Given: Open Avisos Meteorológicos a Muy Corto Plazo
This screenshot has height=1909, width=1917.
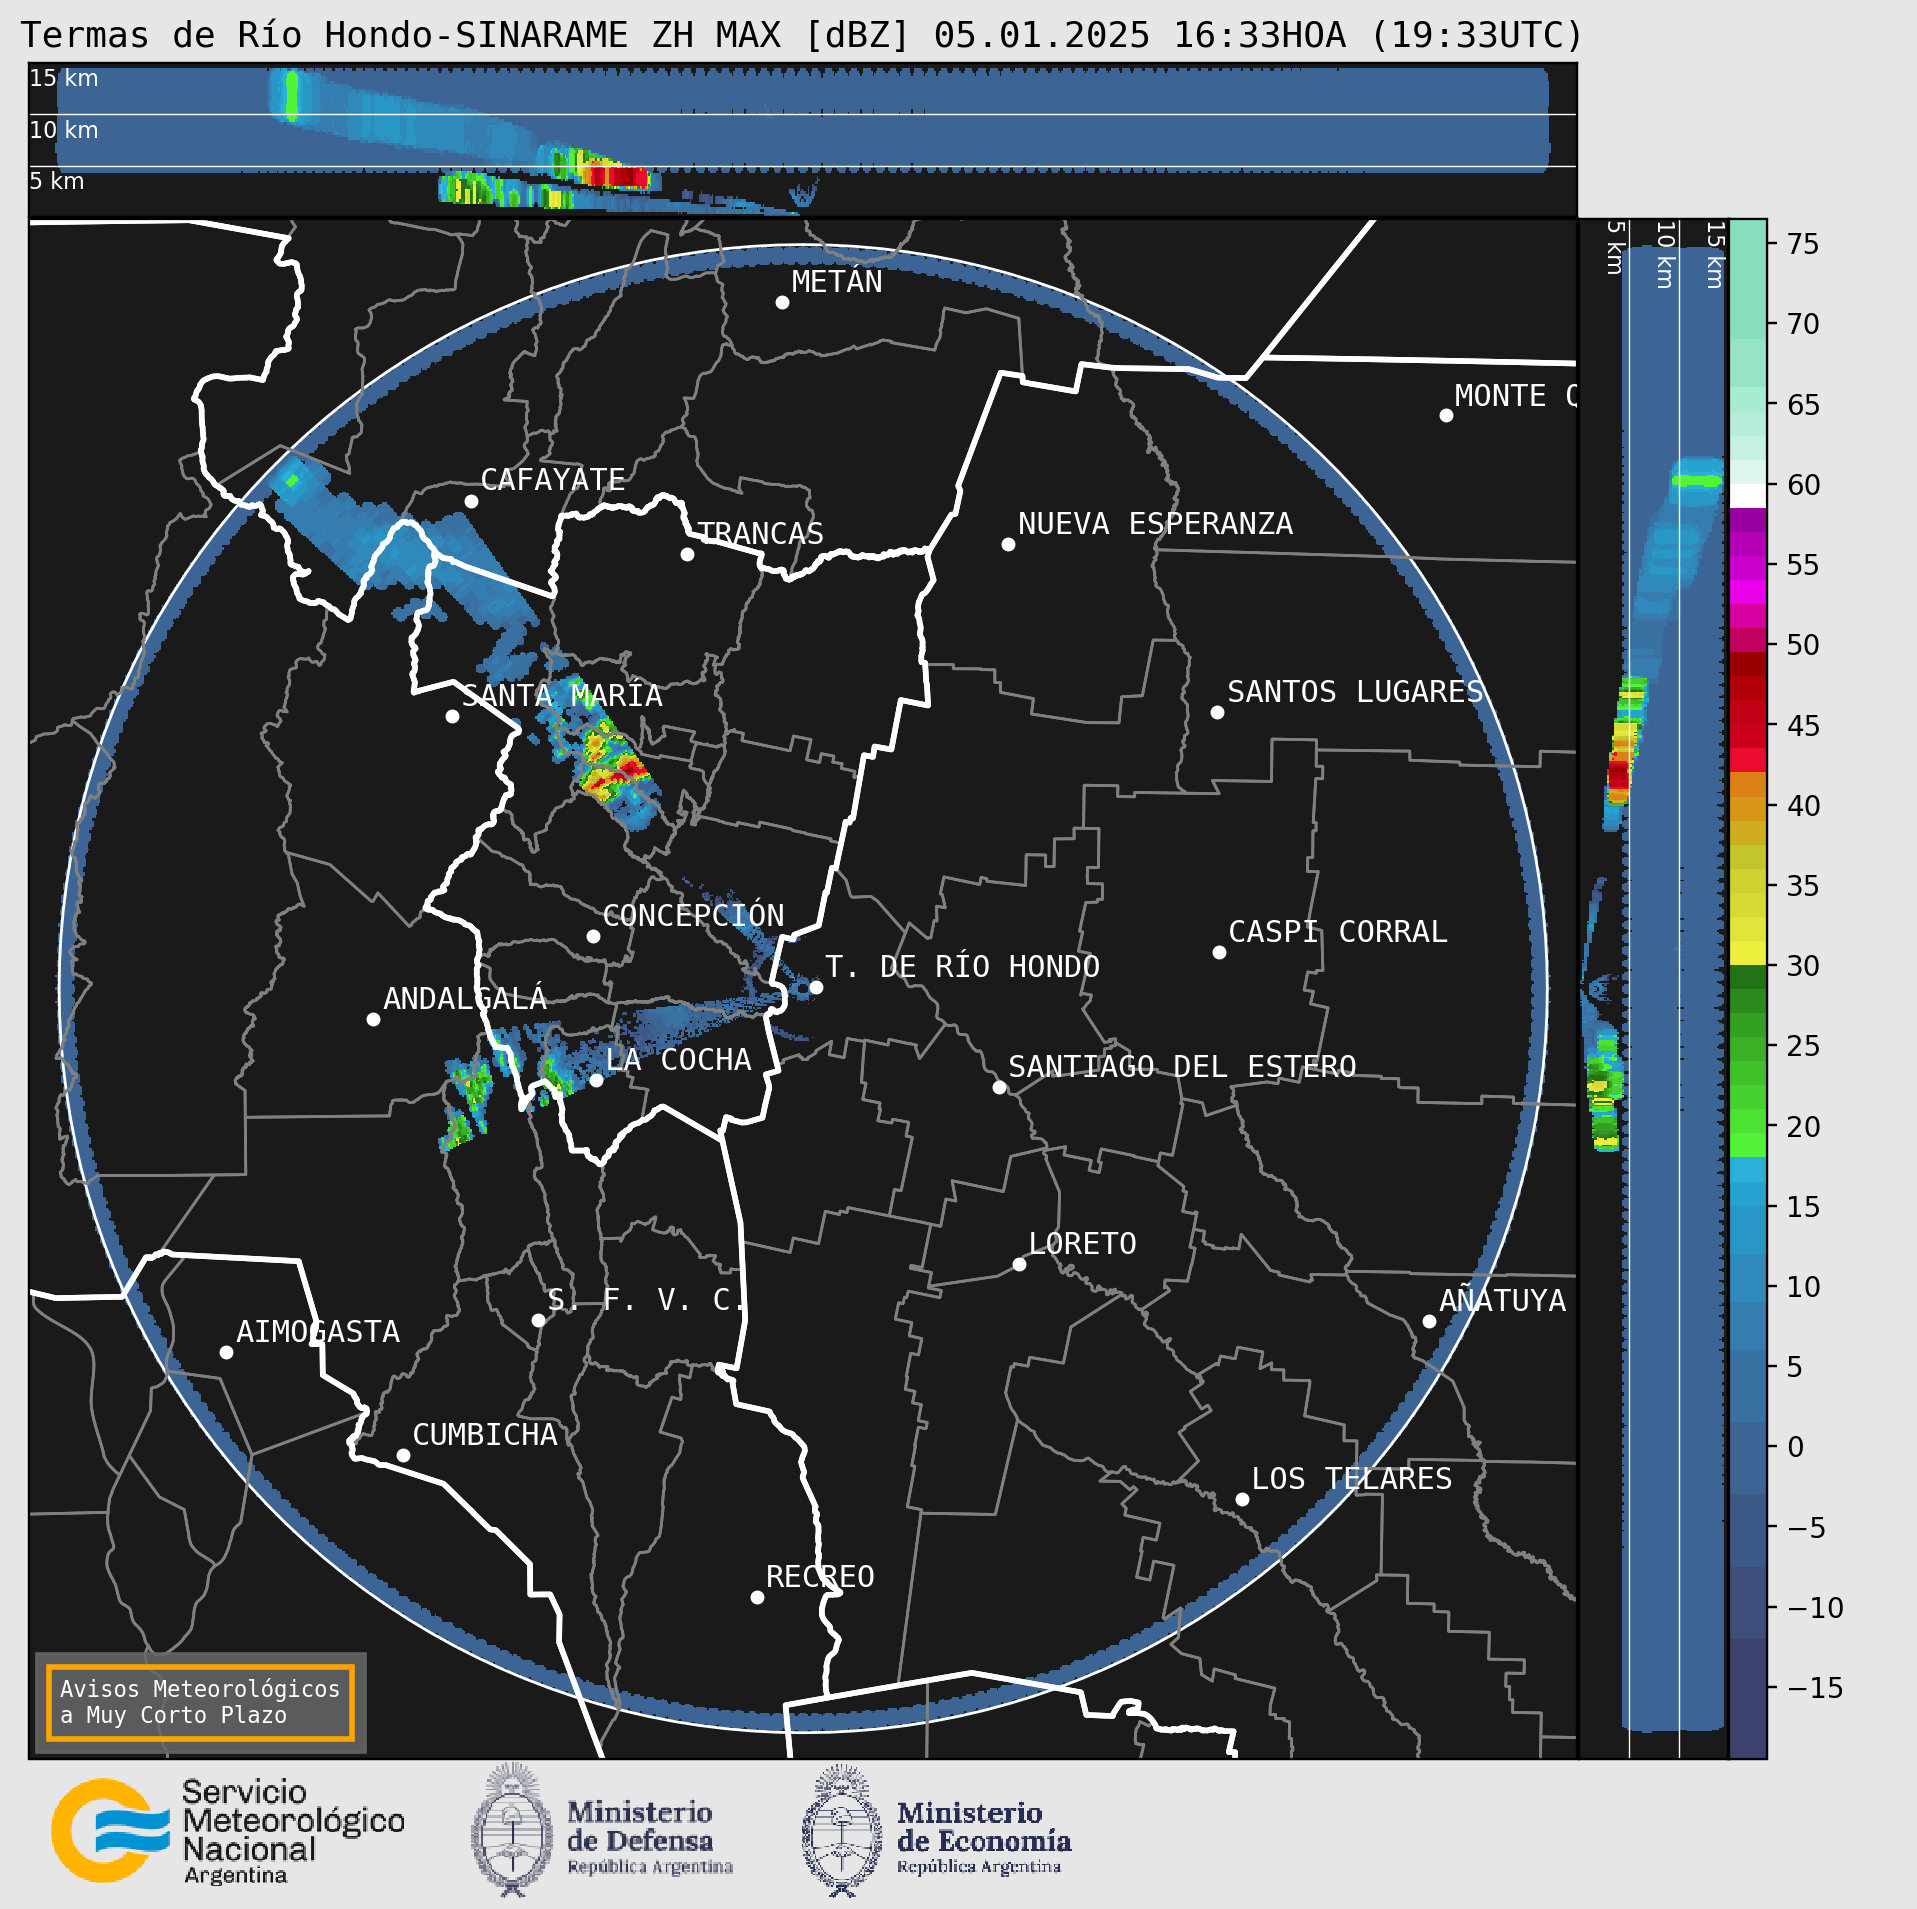Looking at the screenshot, I should point(200,1702).
